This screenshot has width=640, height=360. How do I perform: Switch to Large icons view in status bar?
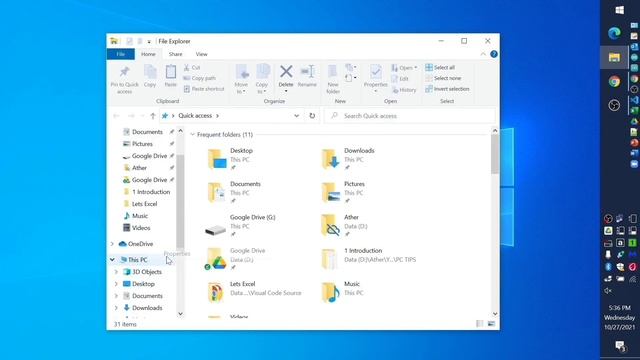click(491, 324)
